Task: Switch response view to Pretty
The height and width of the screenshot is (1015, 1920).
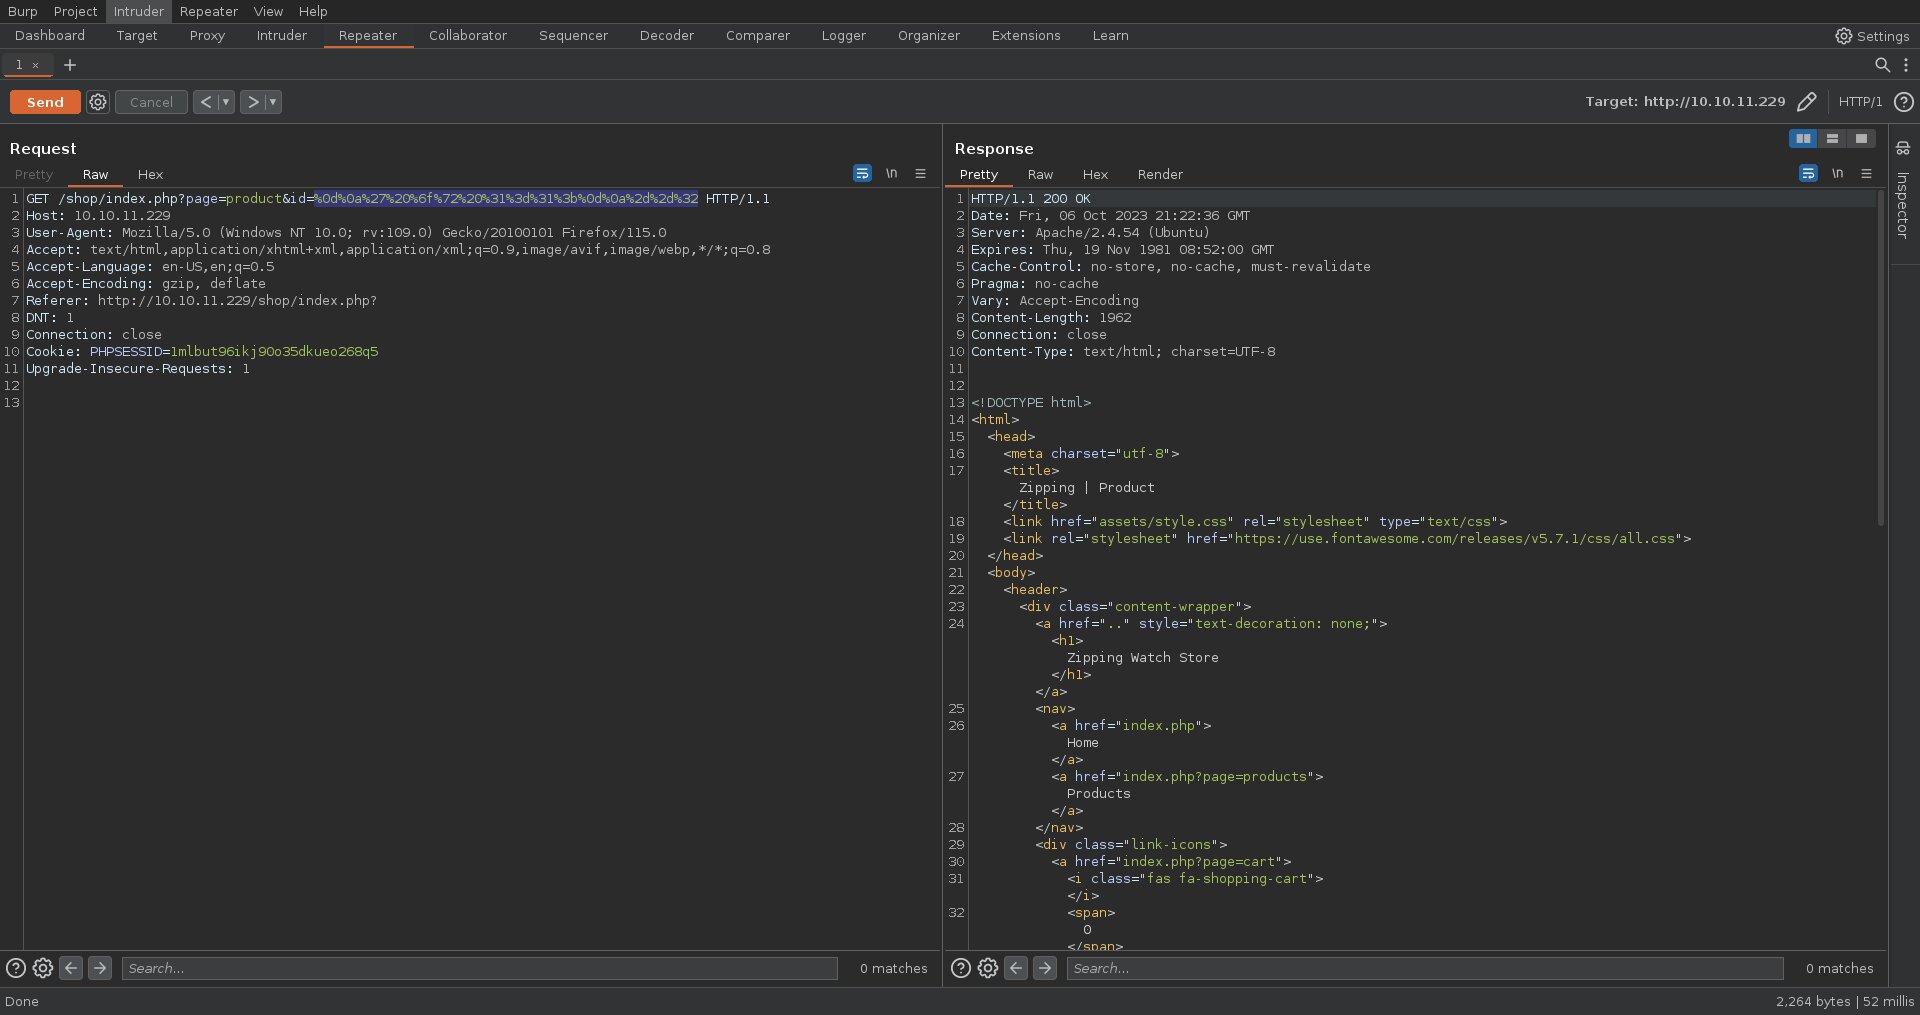Action: click(x=979, y=175)
